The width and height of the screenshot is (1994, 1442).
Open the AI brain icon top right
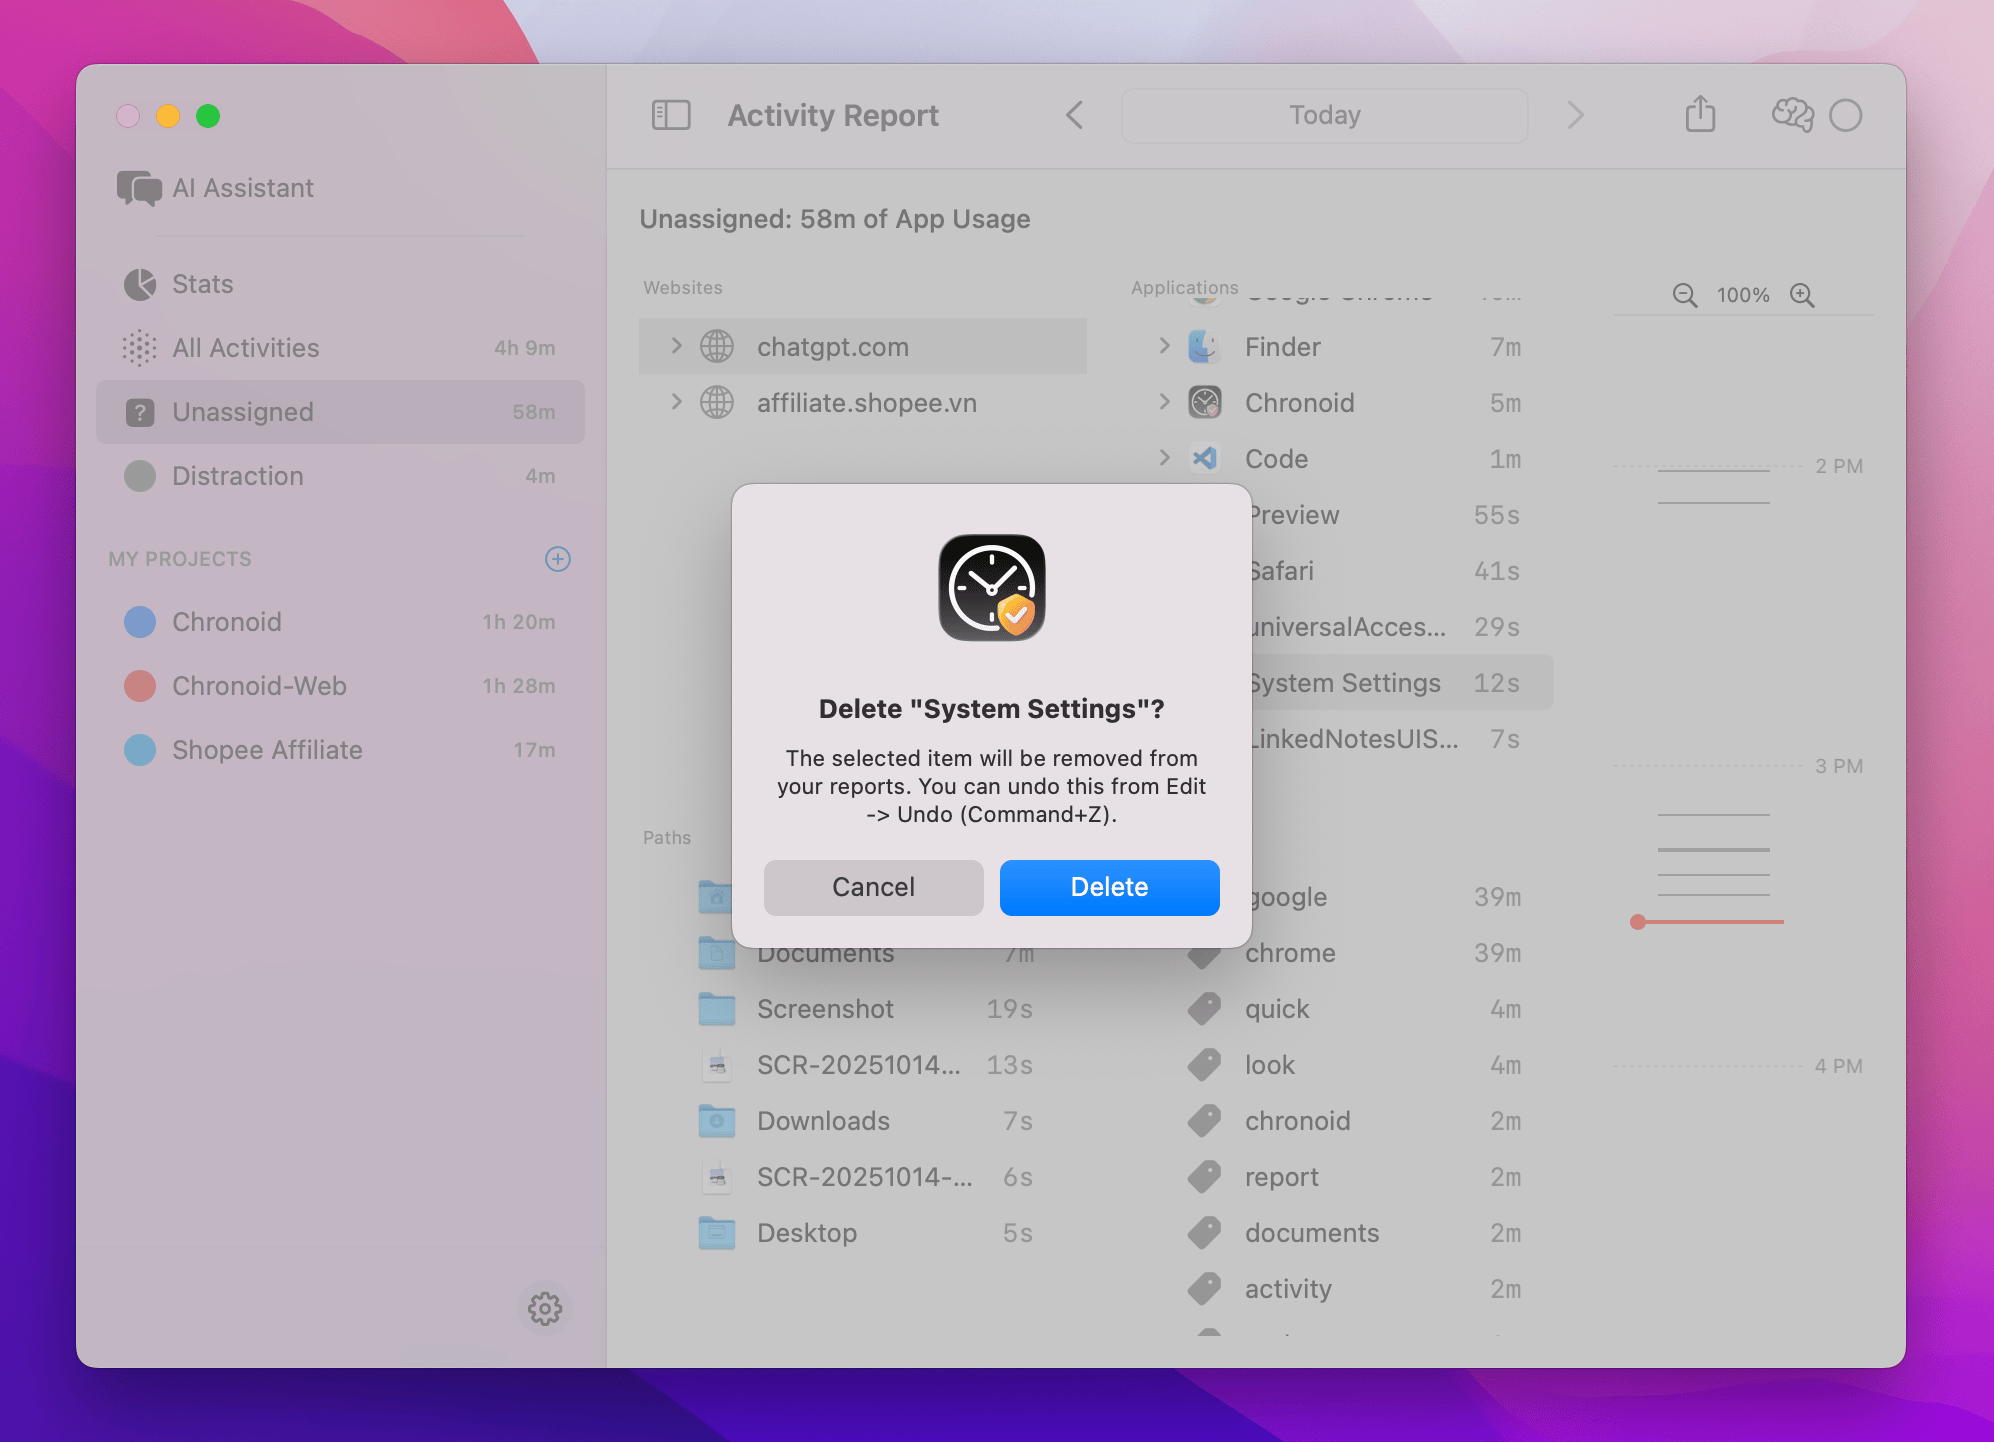pyautogui.click(x=1791, y=115)
